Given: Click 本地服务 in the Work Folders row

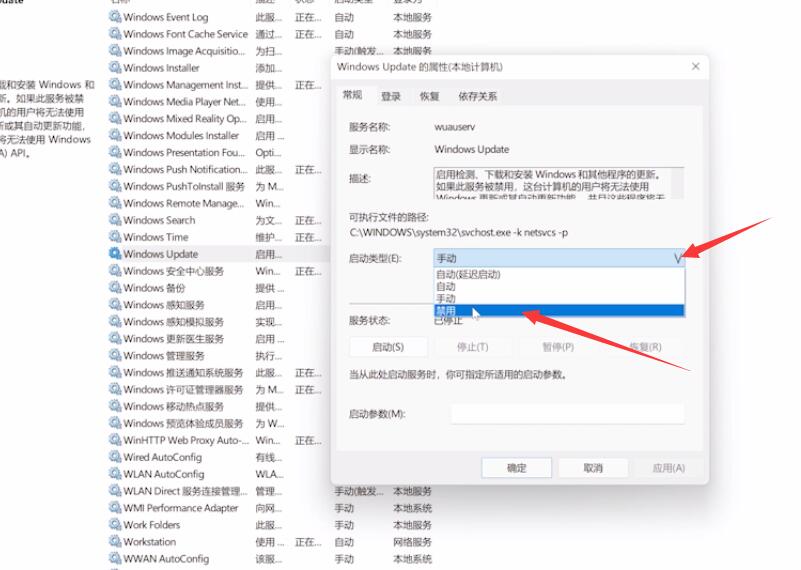Looking at the screenshot, I should pos(412,525).
